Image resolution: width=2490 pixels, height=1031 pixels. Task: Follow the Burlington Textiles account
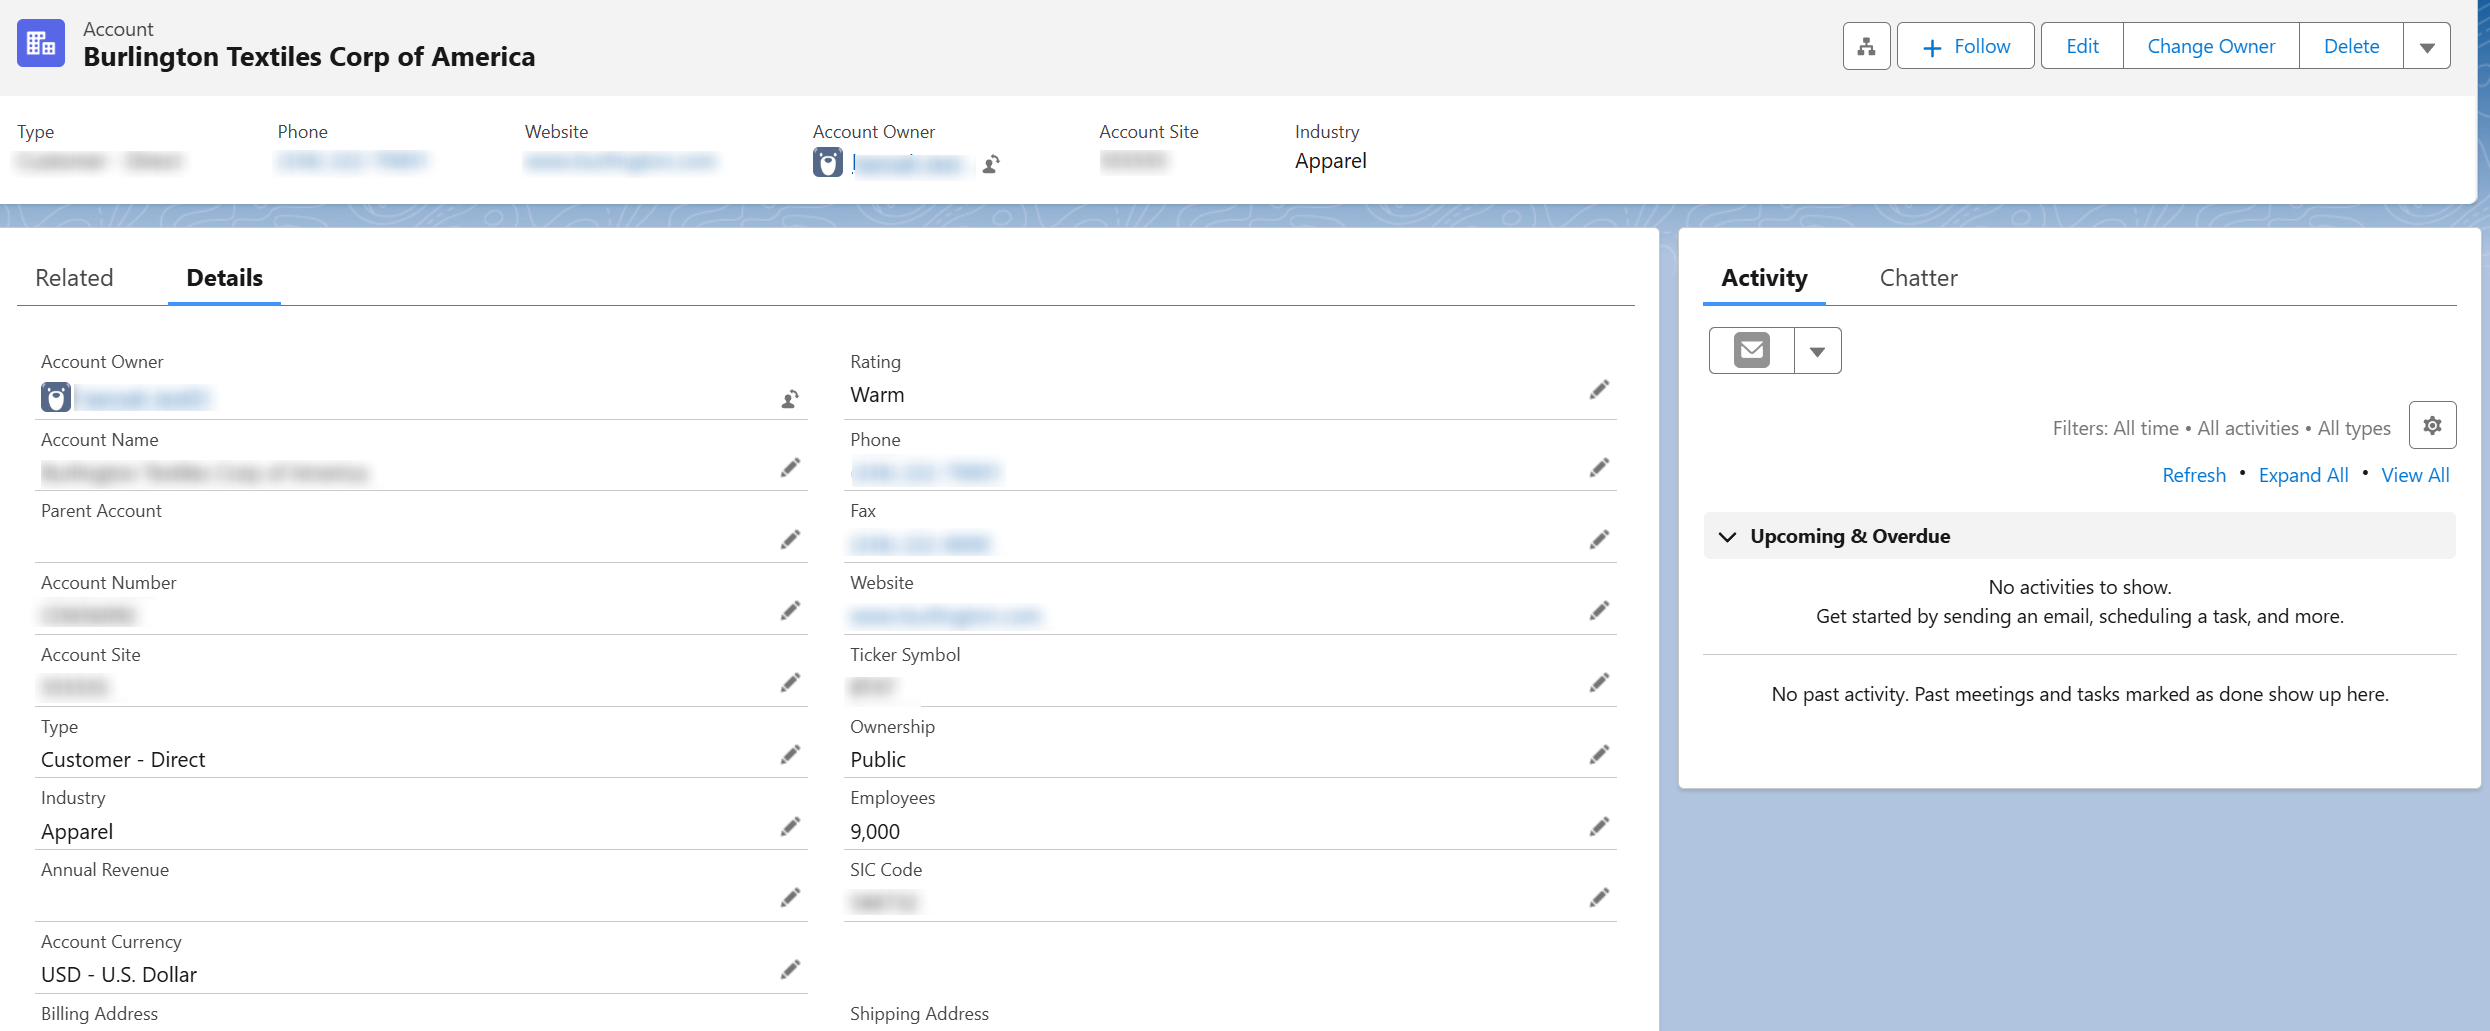(1964, 45)
